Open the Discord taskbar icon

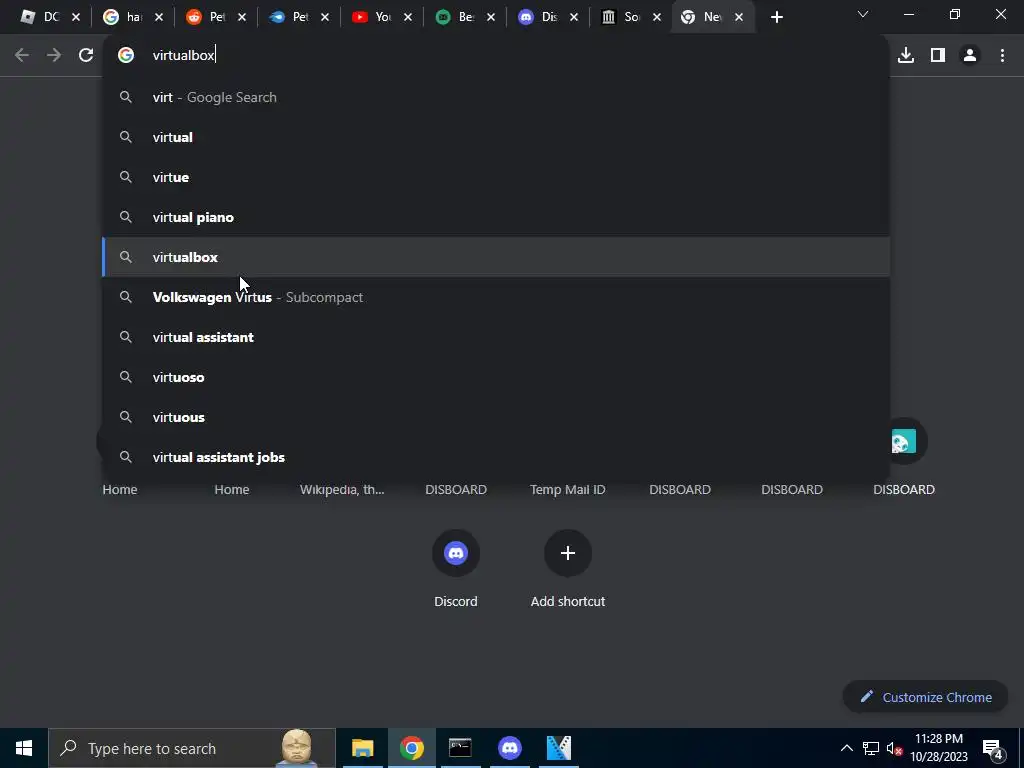coord(509,748)
